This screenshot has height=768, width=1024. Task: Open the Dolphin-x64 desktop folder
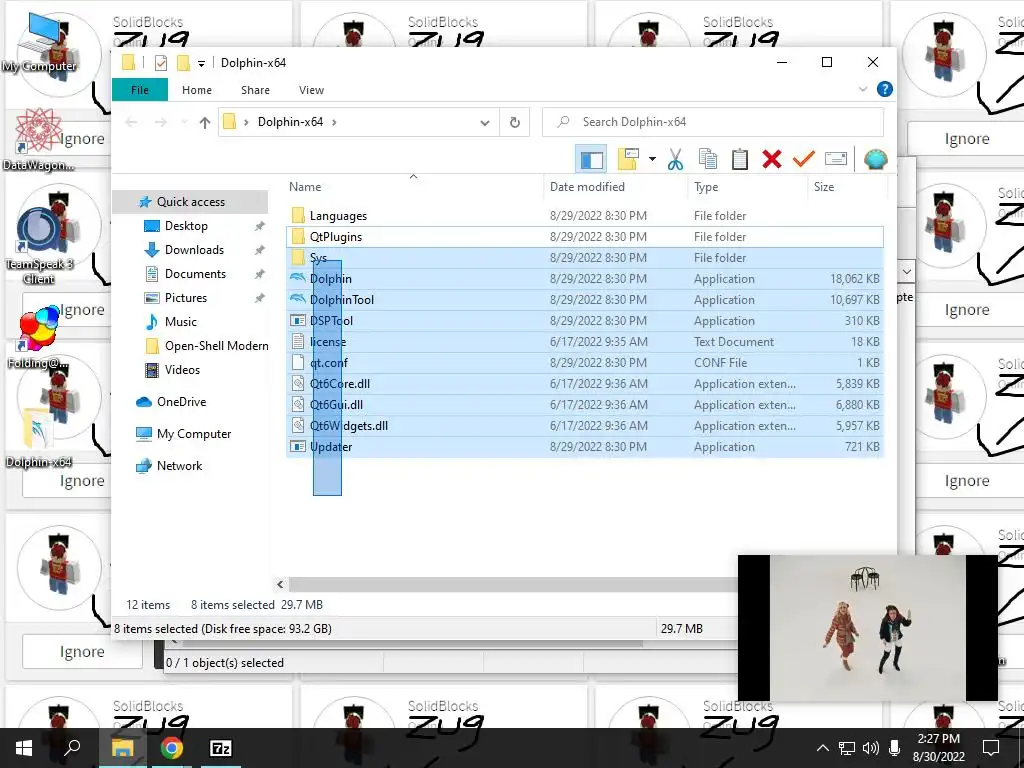(x=39, y=438)
